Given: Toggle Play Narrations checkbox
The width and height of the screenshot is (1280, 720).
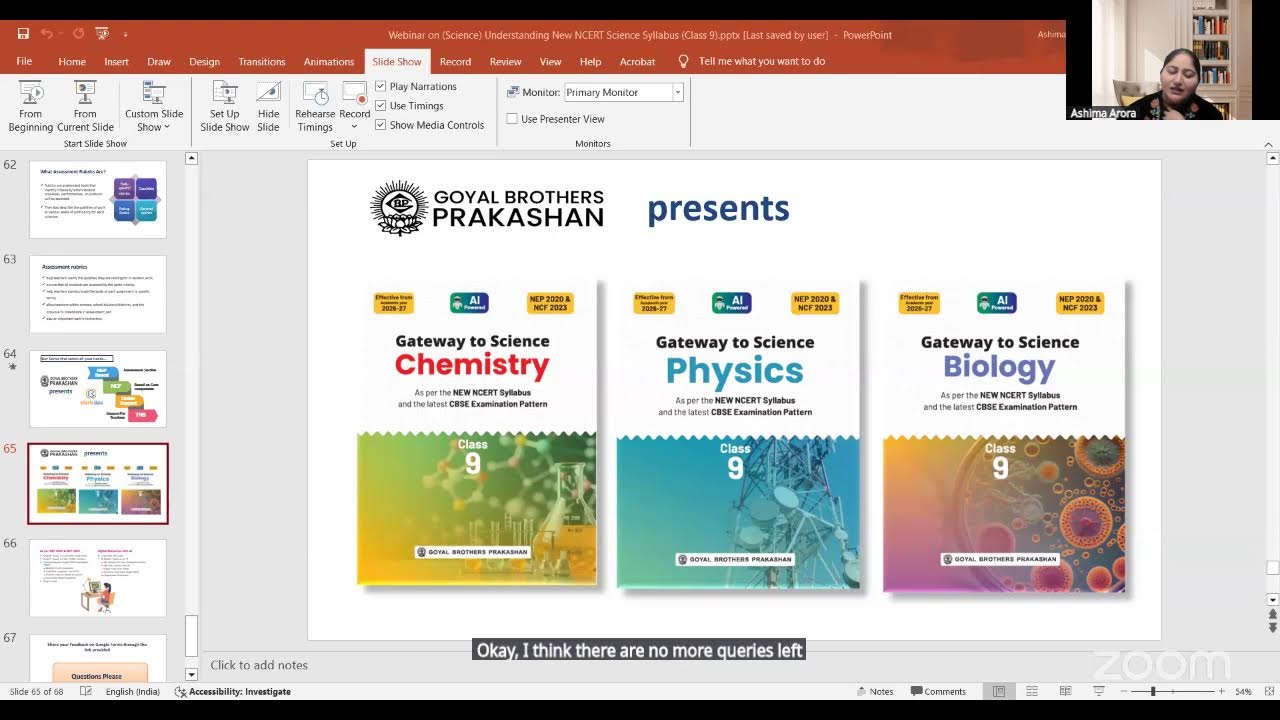Looking at the screenshot, I should (x=380, y=87).
